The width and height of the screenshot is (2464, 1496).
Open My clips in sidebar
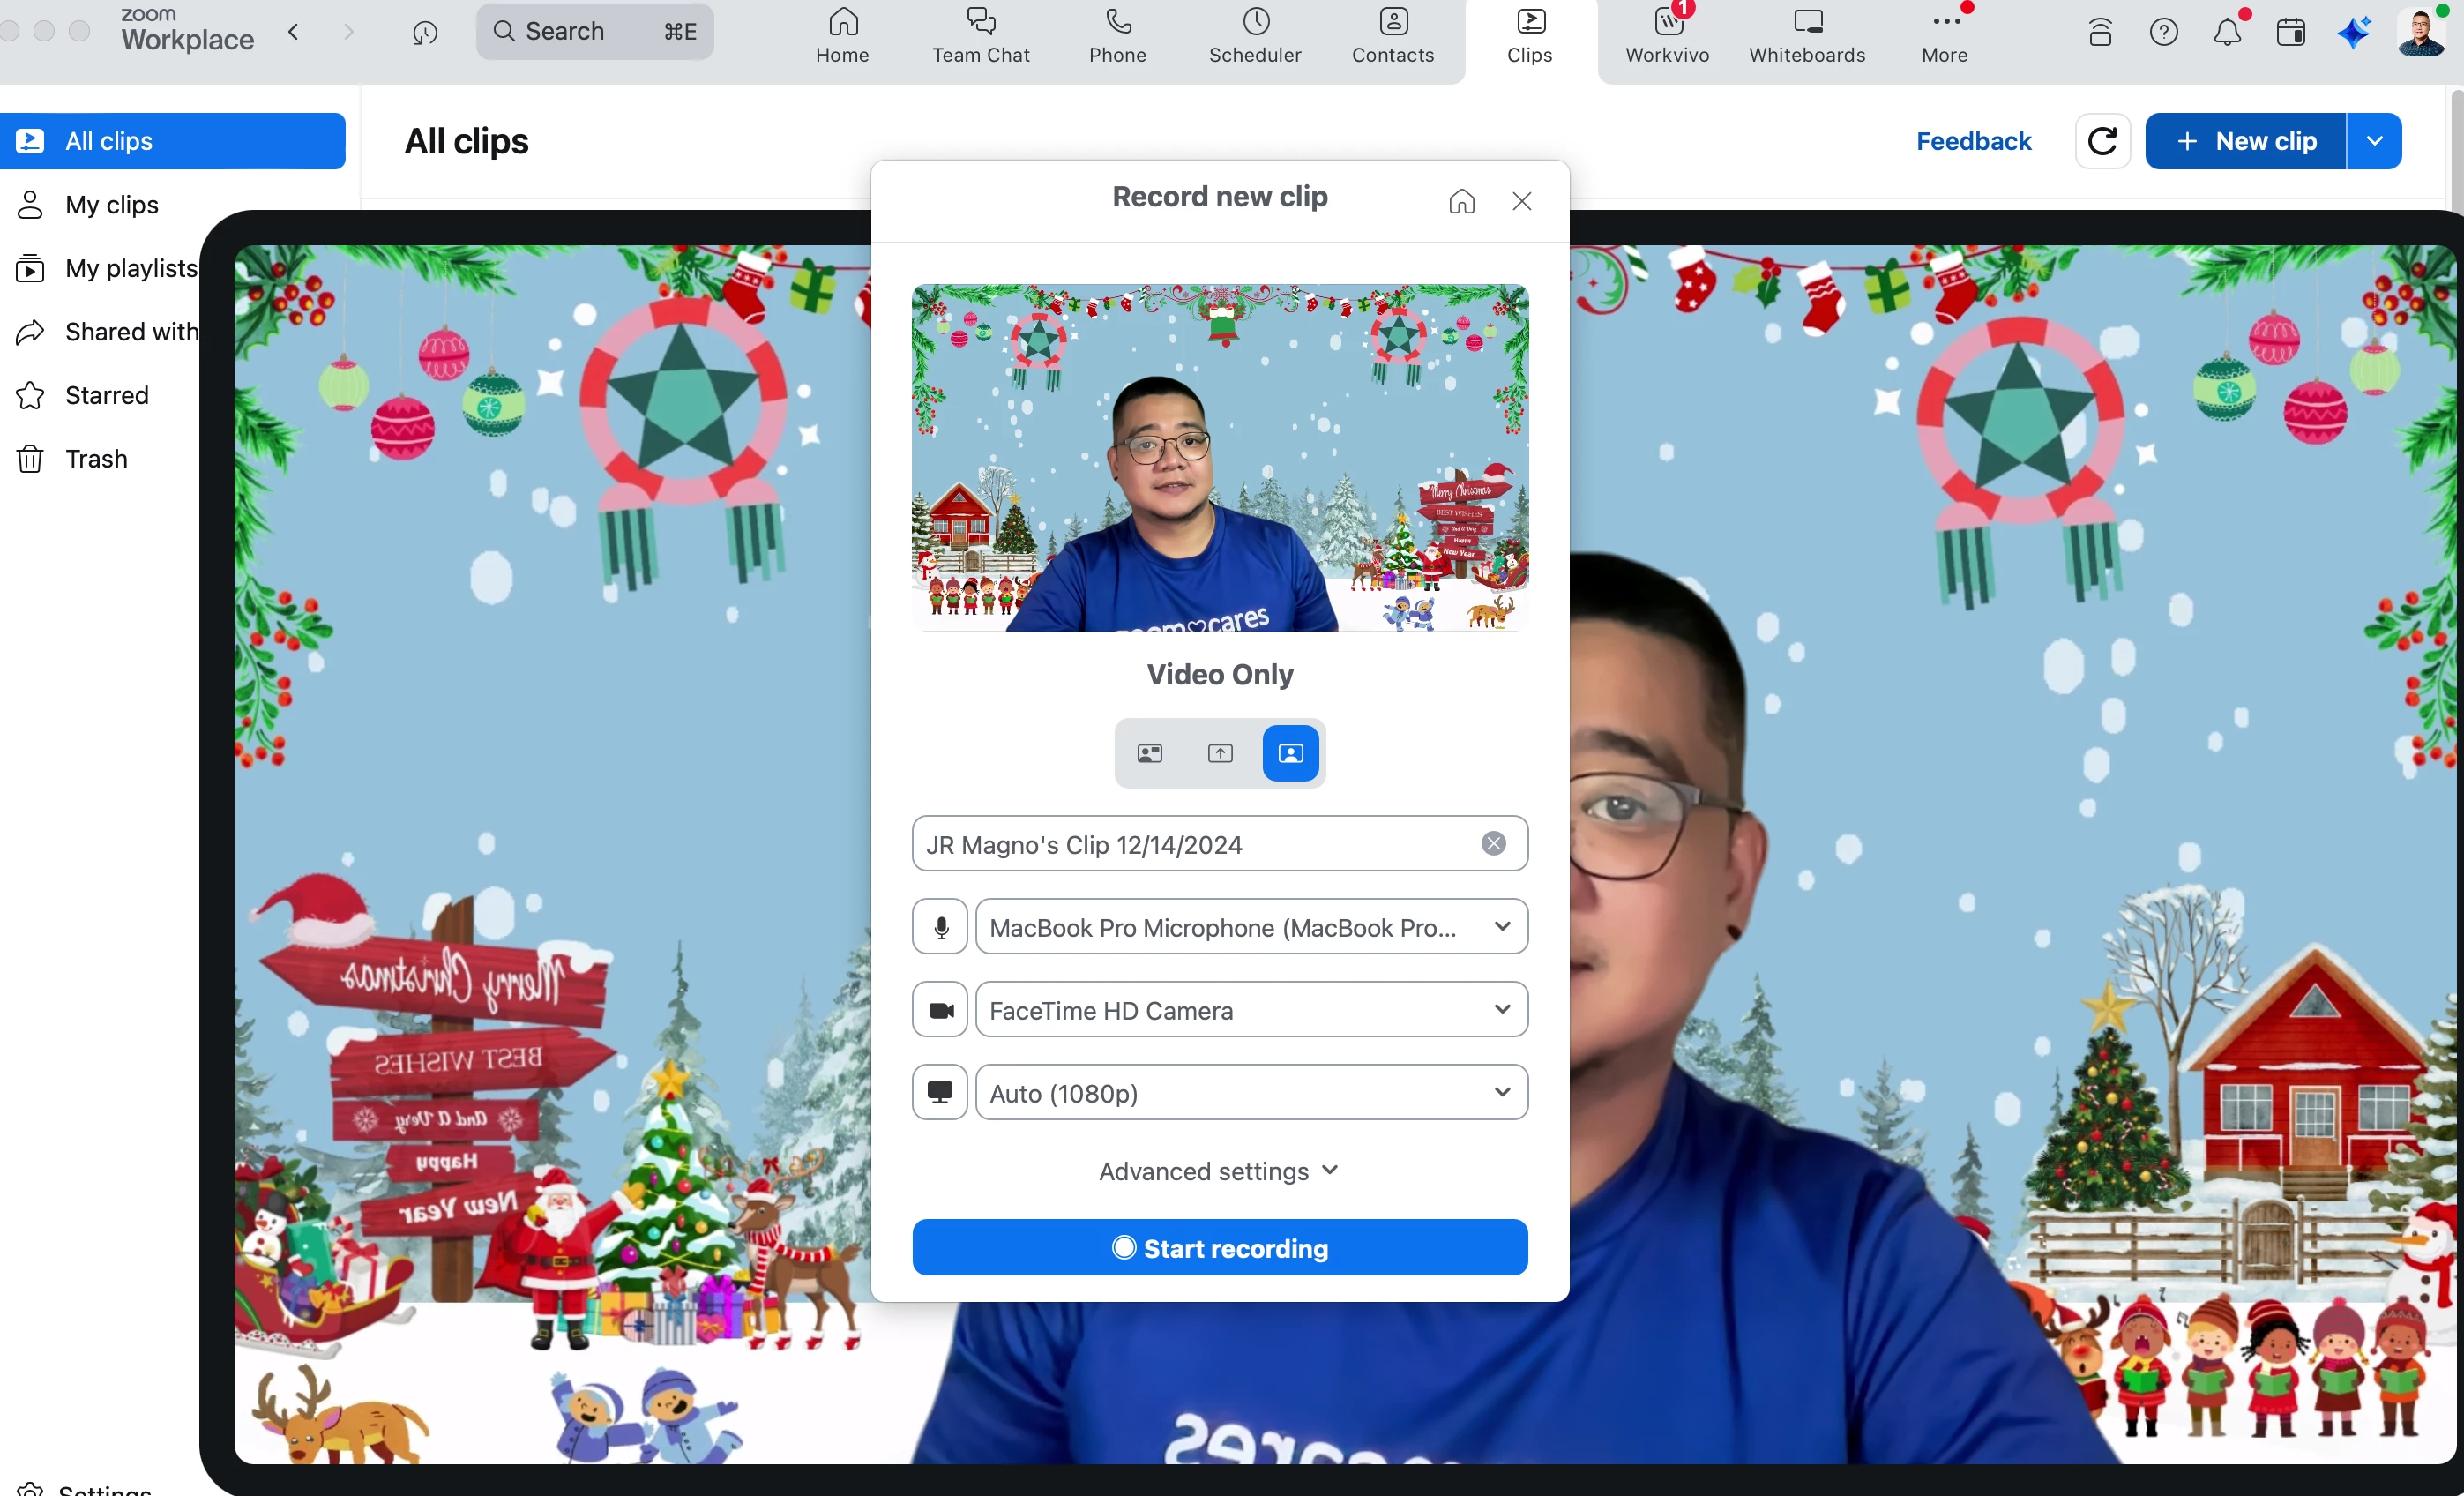coord(111,205)
